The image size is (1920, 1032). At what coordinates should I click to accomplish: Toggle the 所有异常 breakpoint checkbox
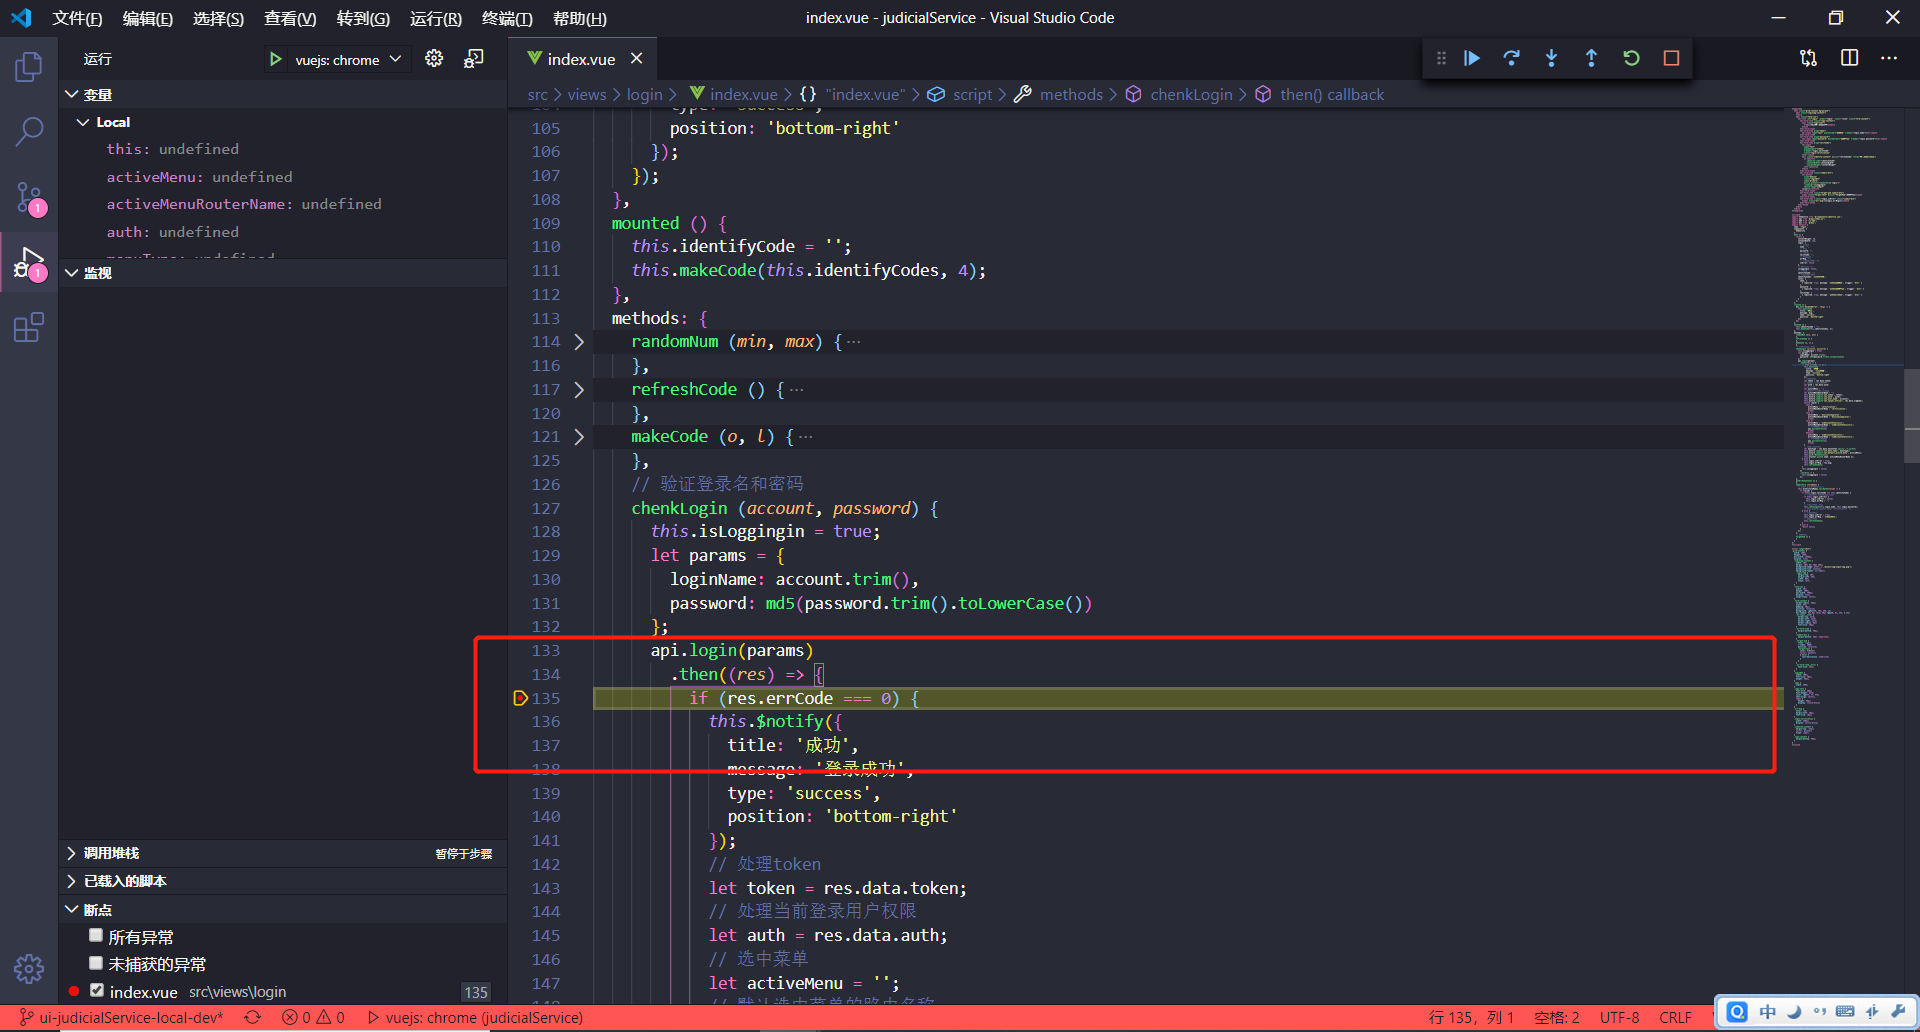coord(96,936)
